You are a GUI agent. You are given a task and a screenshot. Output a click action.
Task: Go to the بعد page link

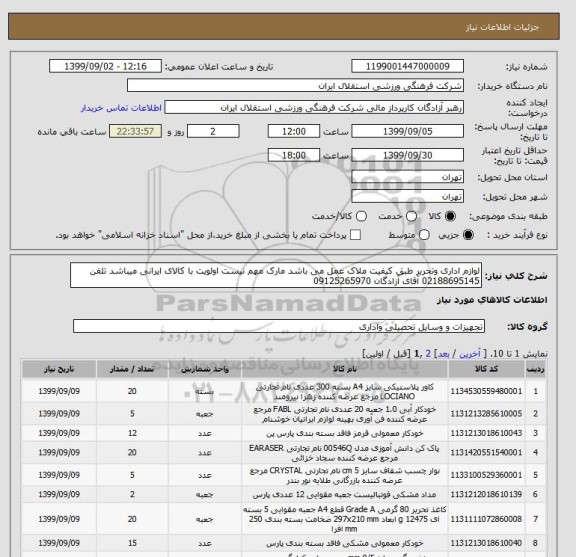tap(443, 354)
